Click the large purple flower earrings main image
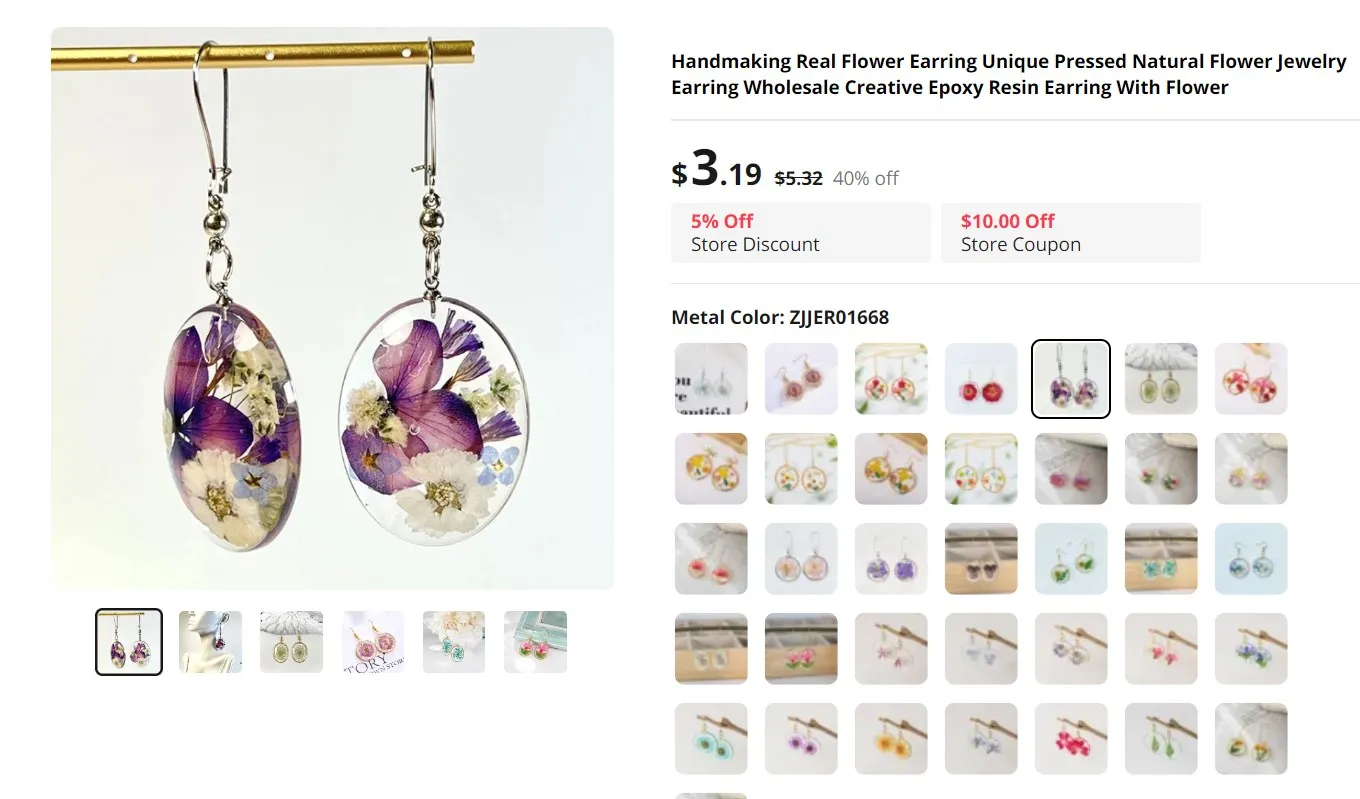The image size is (1360, 799). (332, 308)
